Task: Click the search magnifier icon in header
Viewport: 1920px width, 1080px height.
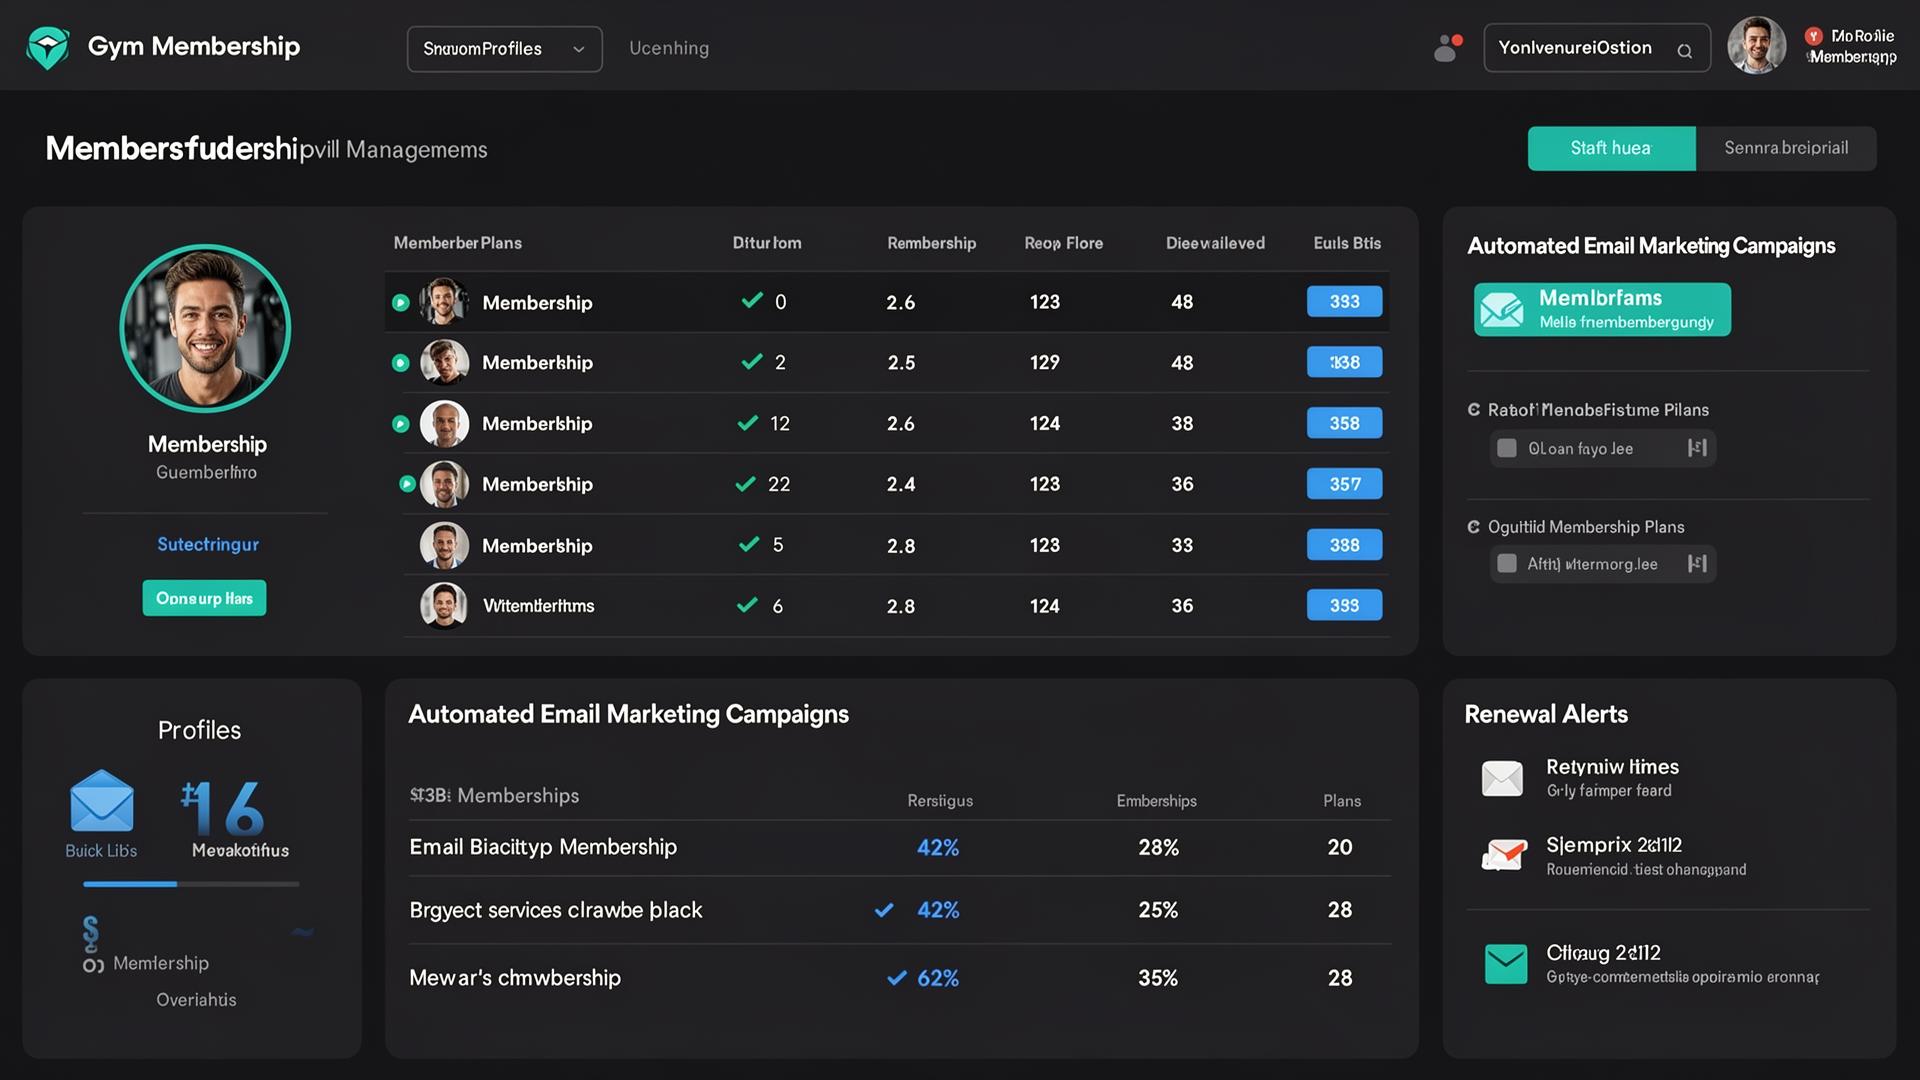Action: [1685, 51]
